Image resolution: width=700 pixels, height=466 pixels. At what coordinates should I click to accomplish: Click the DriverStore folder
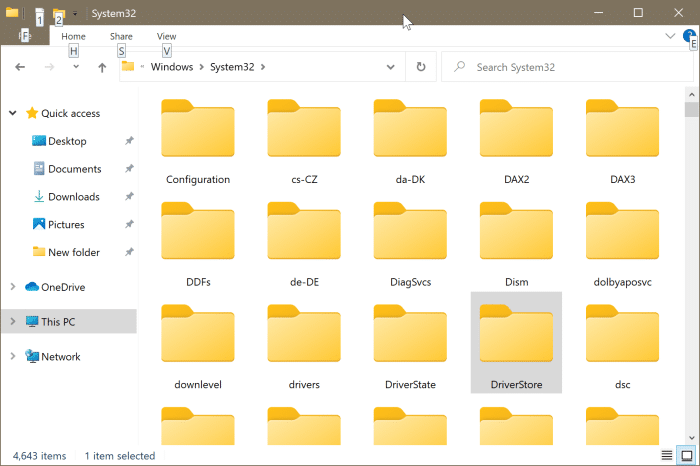(x=517, y=343)
